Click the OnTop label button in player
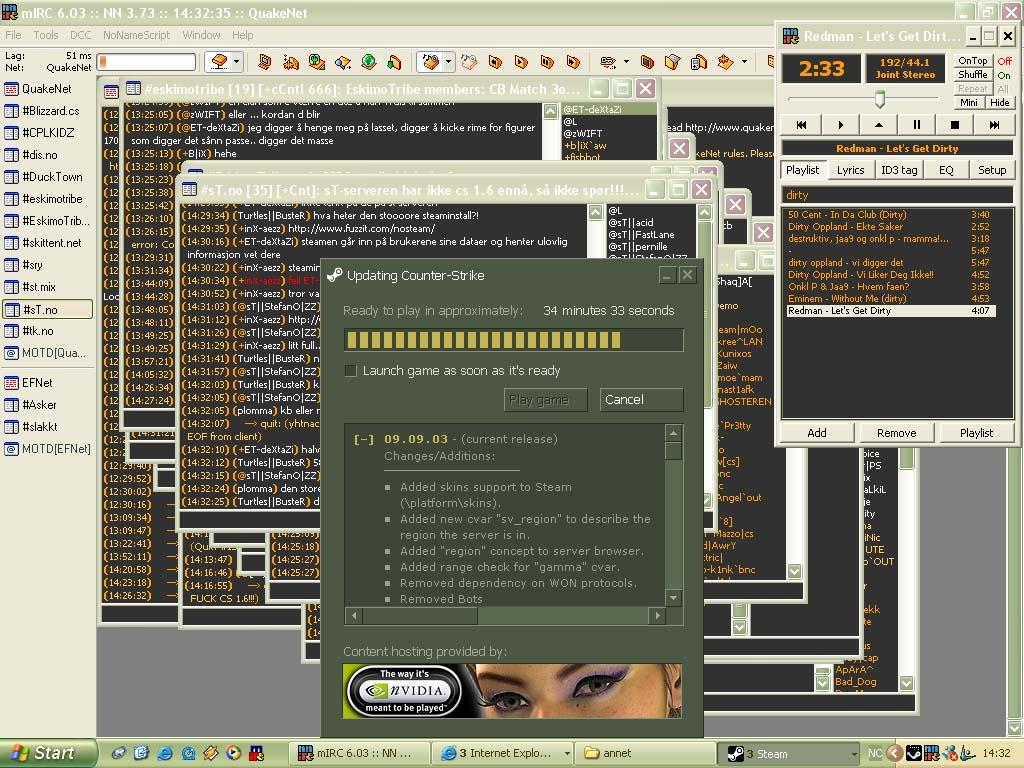The width and height of the screenshot is (1024, 768). coord(972,61)
